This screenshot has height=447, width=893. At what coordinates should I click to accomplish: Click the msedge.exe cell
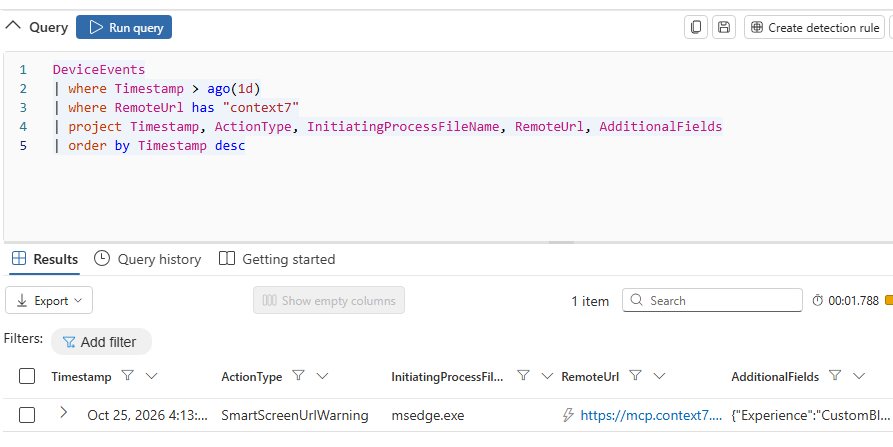(x=428, y=415)
